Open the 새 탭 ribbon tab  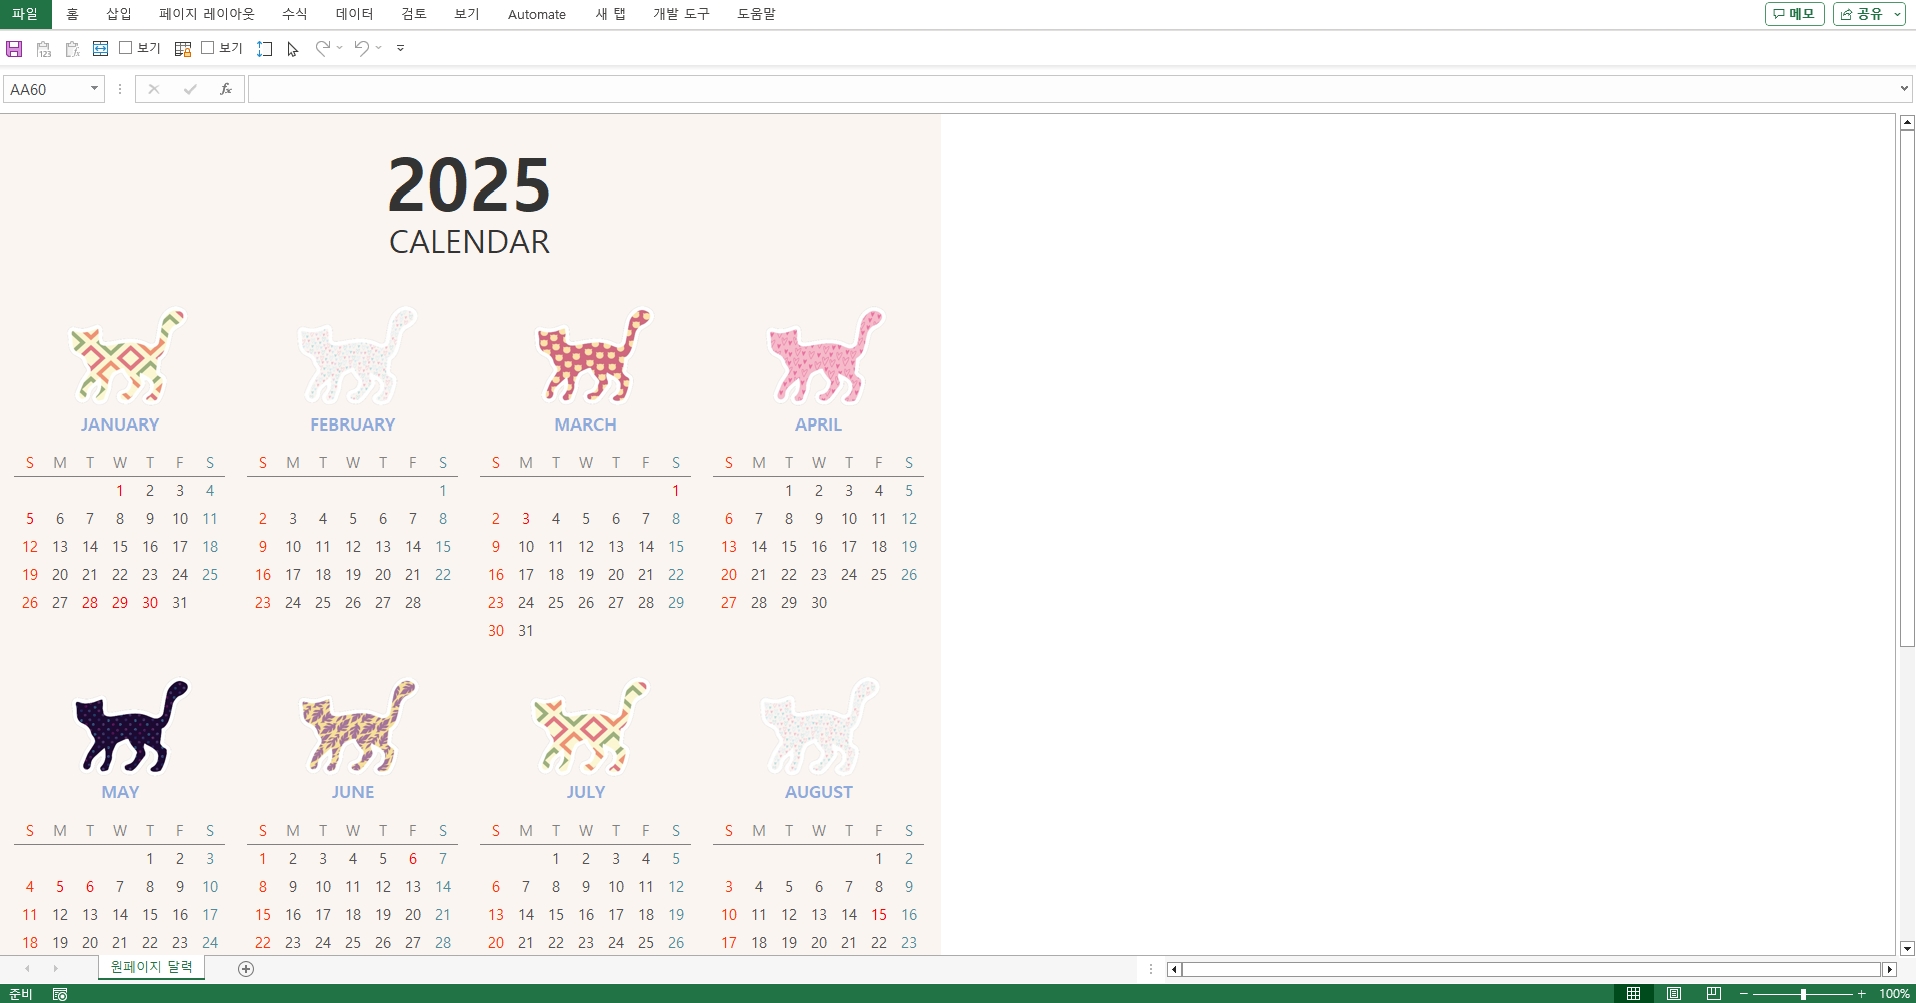[610, 14]
